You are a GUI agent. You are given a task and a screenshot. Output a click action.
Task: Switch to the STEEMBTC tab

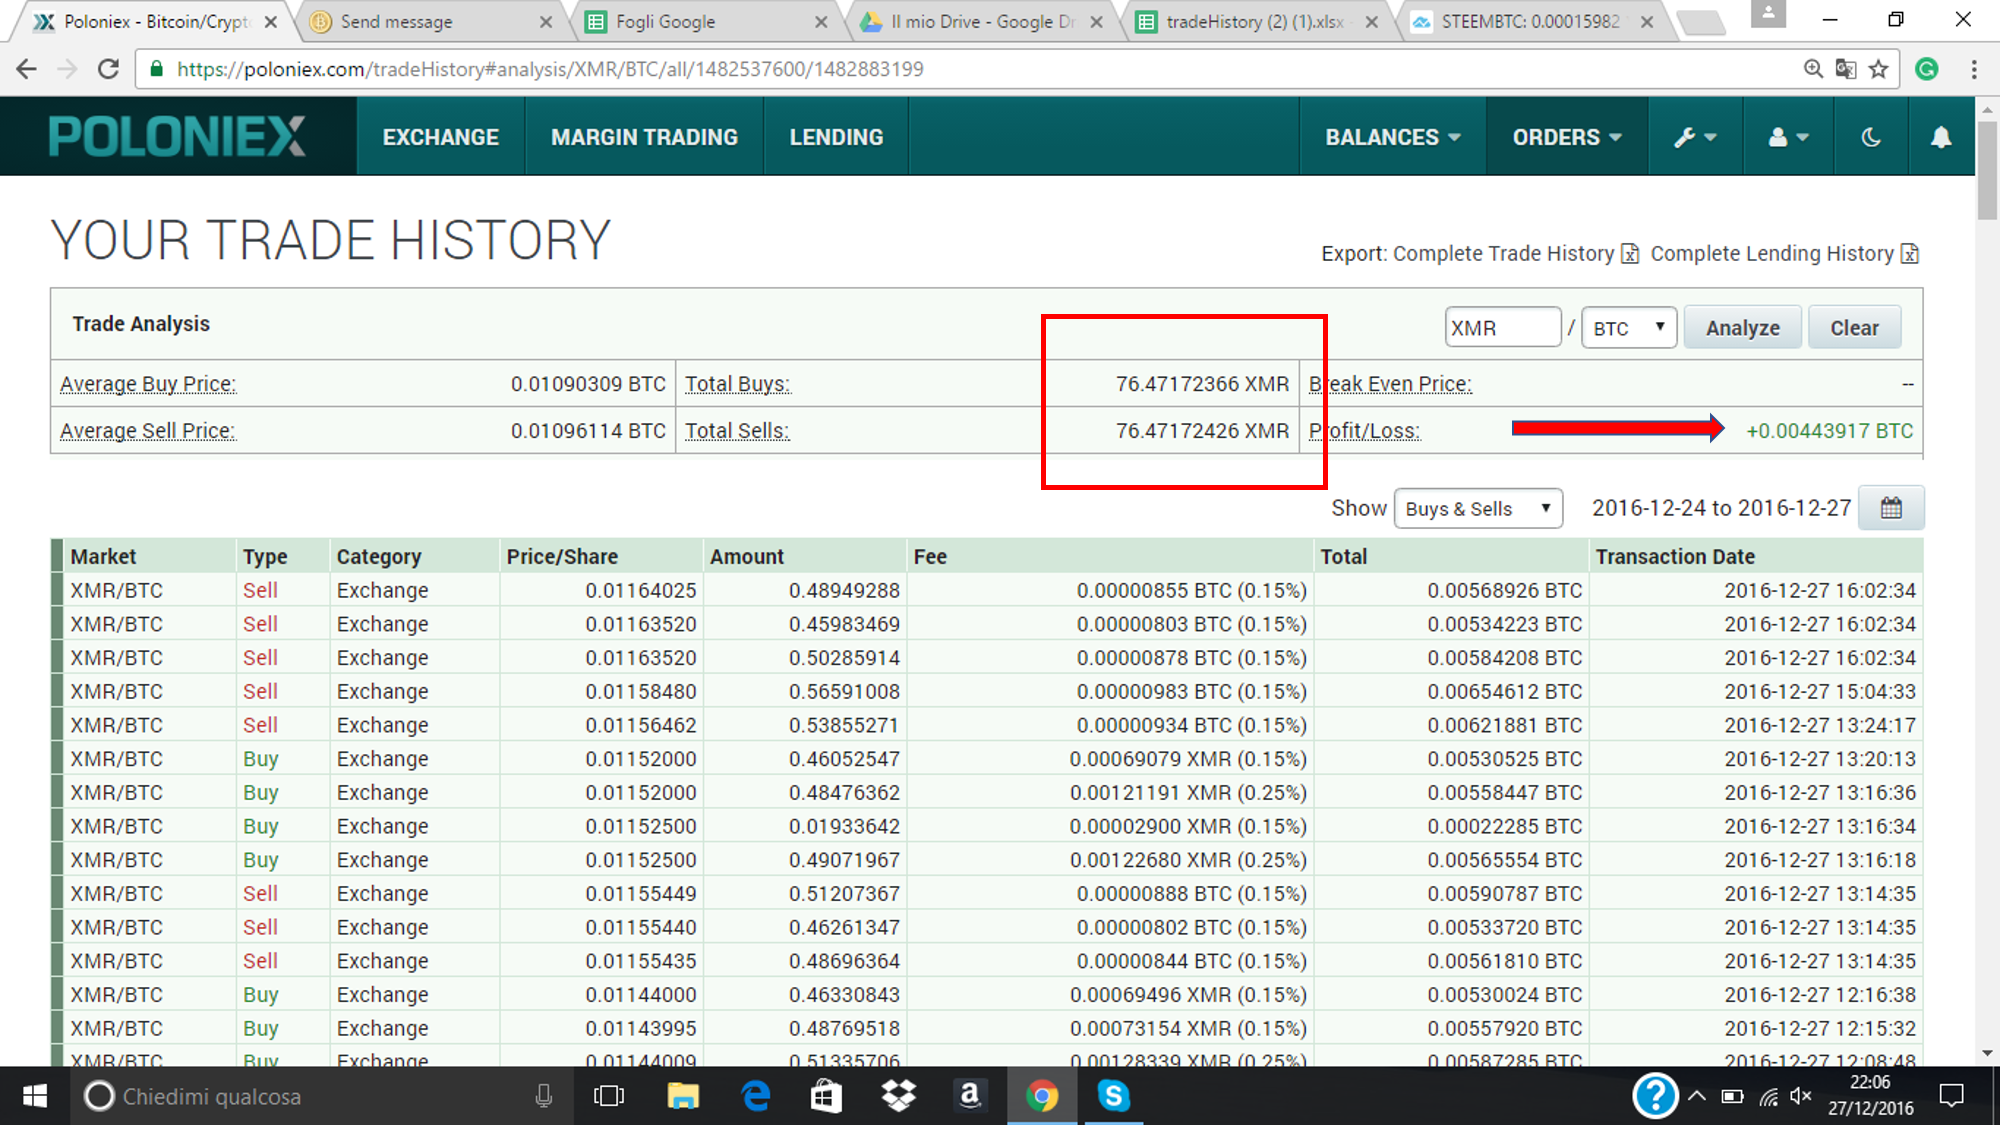coord(1531,21)
